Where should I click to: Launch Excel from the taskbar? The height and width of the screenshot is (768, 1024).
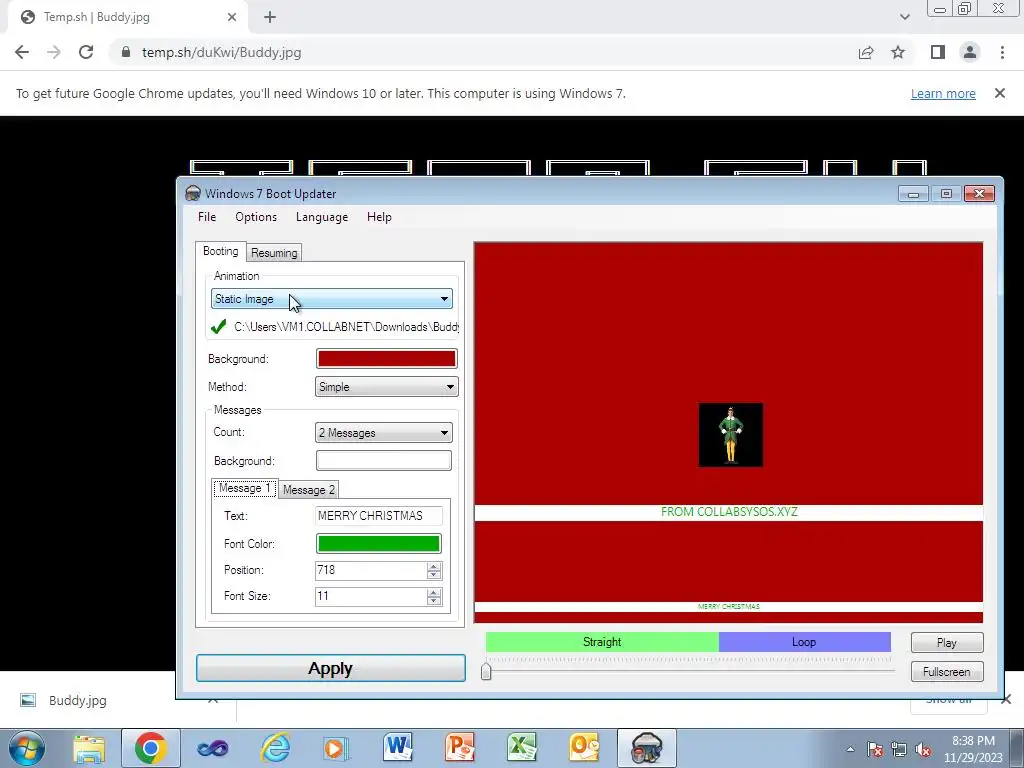point(522,748)
